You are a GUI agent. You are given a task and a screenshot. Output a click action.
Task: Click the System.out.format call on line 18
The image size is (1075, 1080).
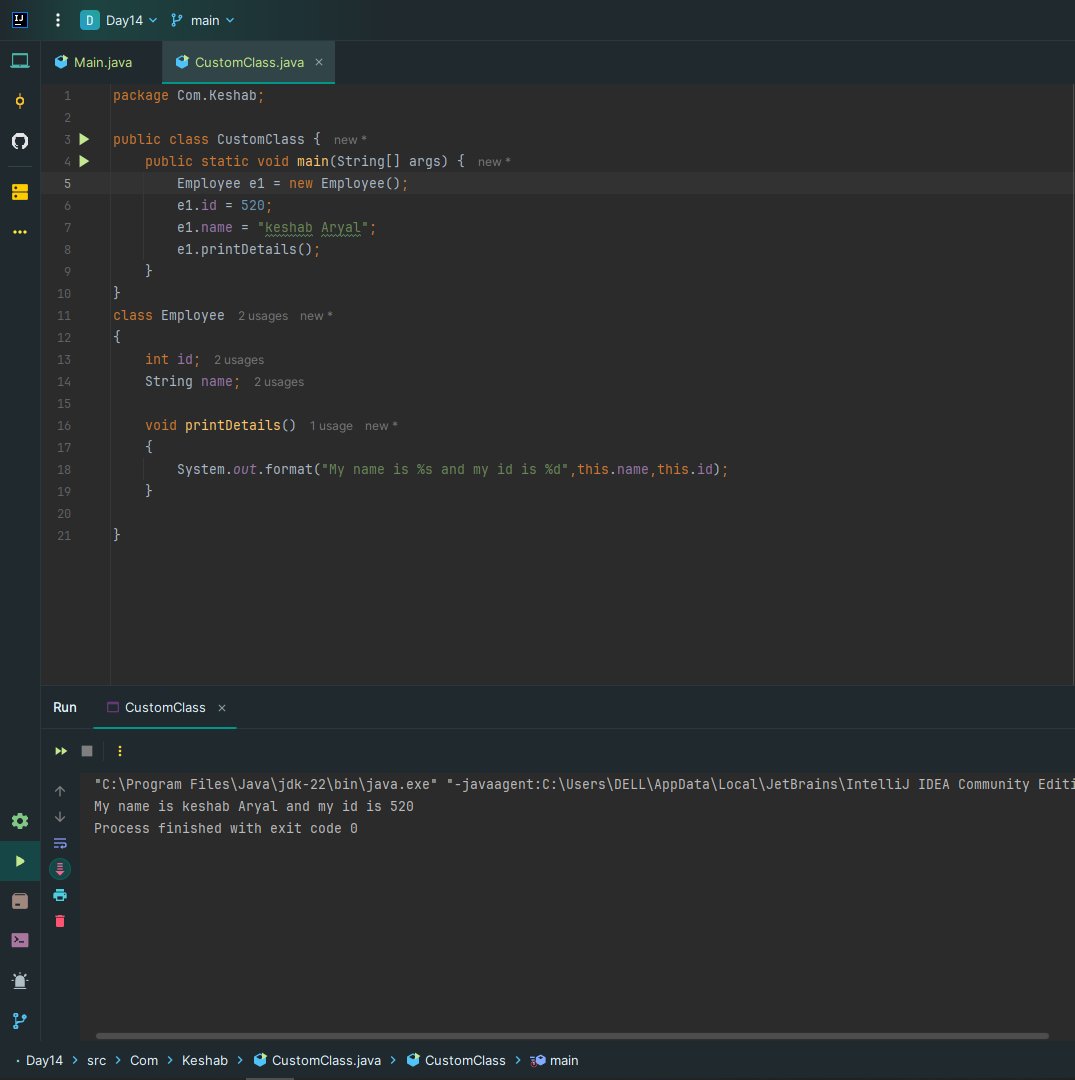452,470
